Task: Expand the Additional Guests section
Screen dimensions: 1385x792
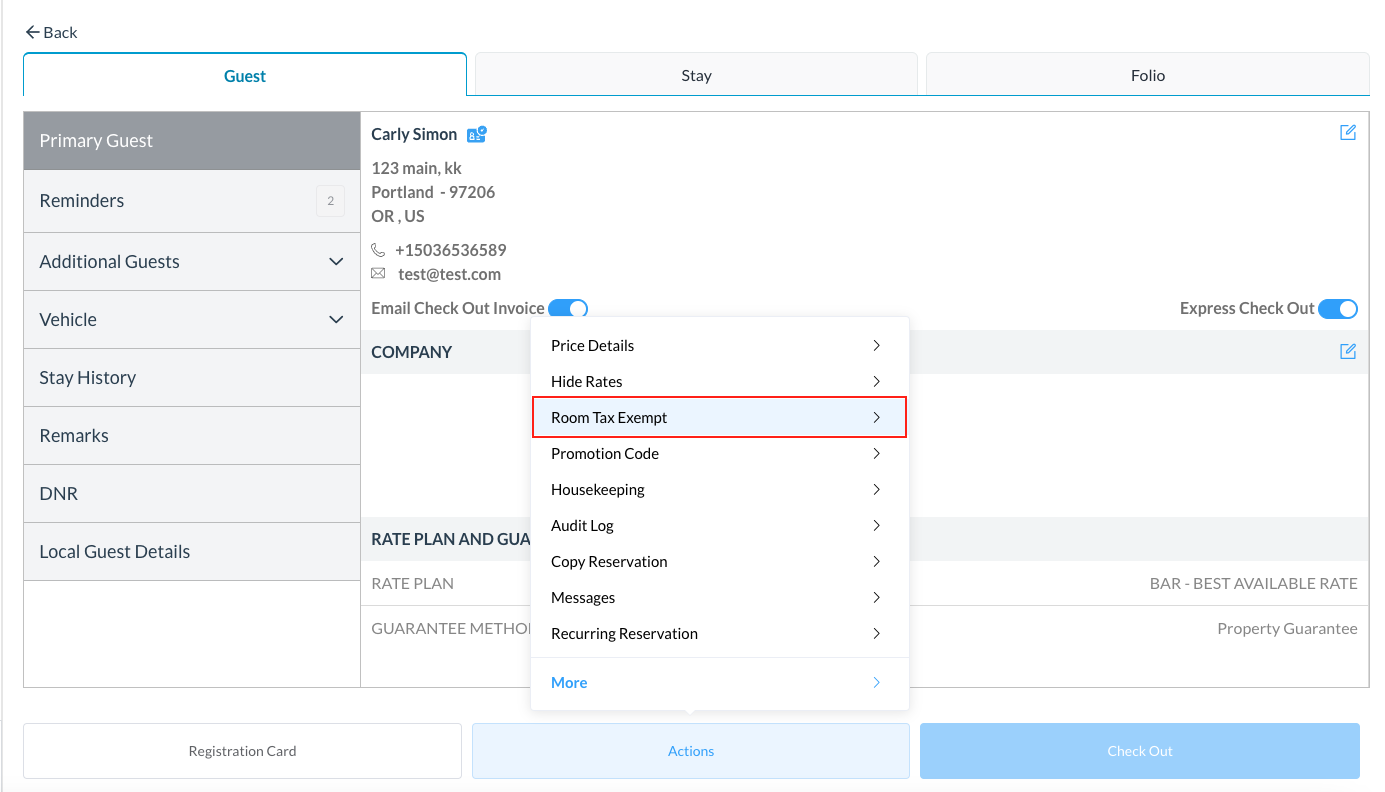Action: pos(336,262)
